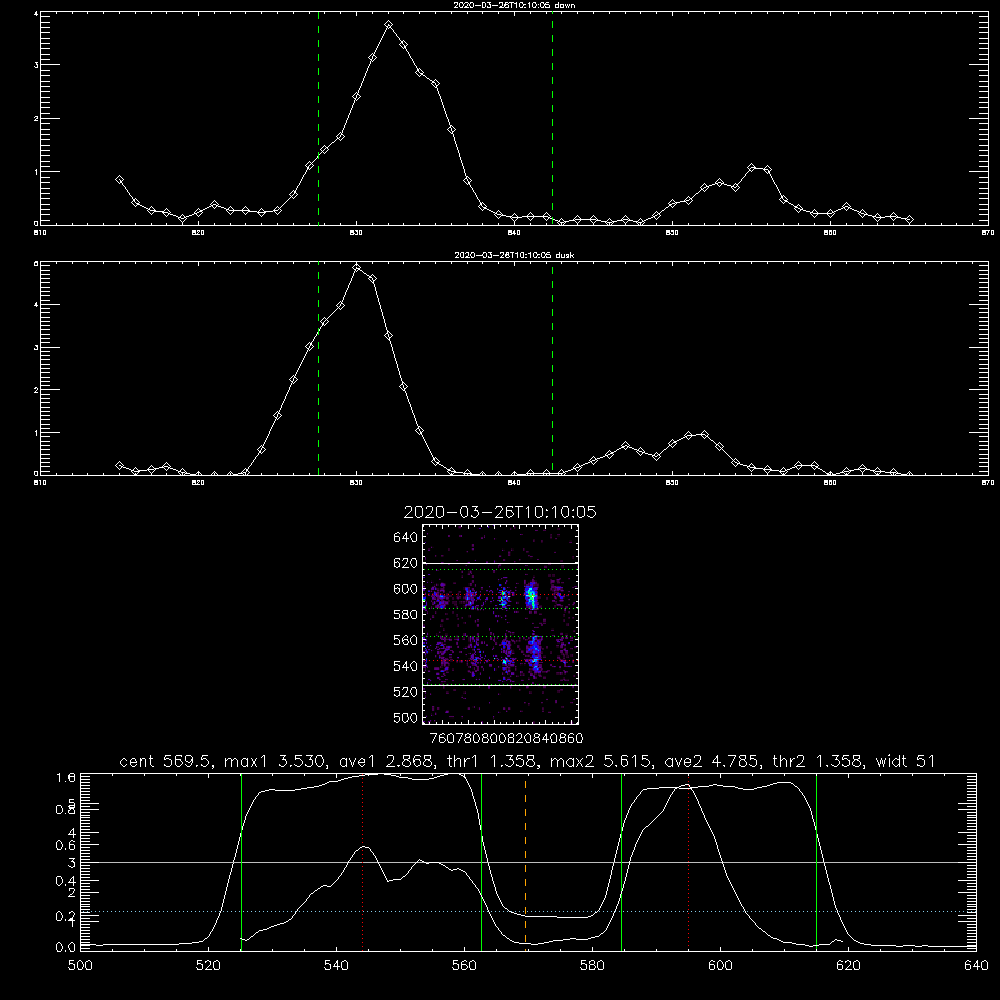Select the 2020-03-26T10:10:05 heading above the spectral image
Viewport: 1000px width, 1000px height.
tap(500, 512)
